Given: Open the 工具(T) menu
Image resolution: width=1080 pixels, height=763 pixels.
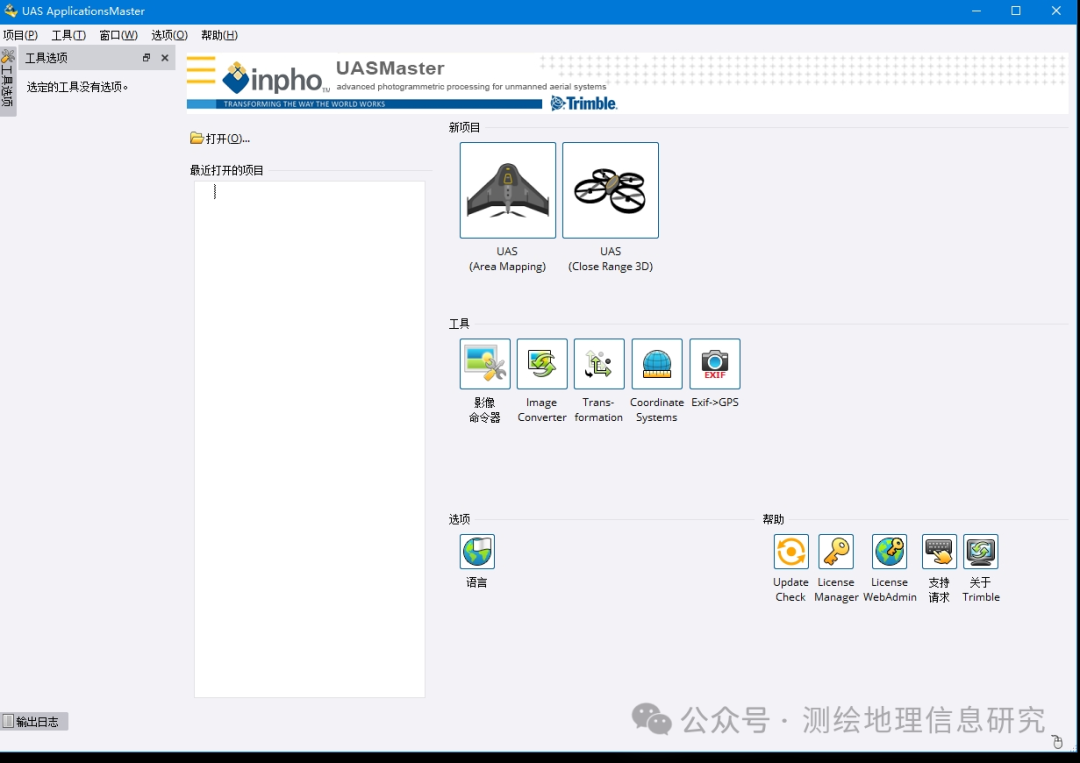Looking at the screenshot, I should click(69, 35).
